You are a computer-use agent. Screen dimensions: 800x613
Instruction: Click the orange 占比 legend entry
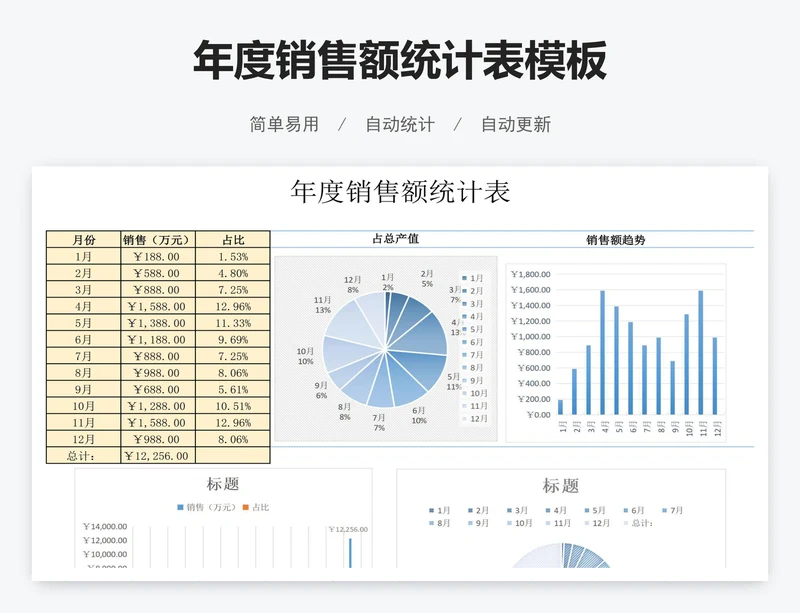pos(256,507)
